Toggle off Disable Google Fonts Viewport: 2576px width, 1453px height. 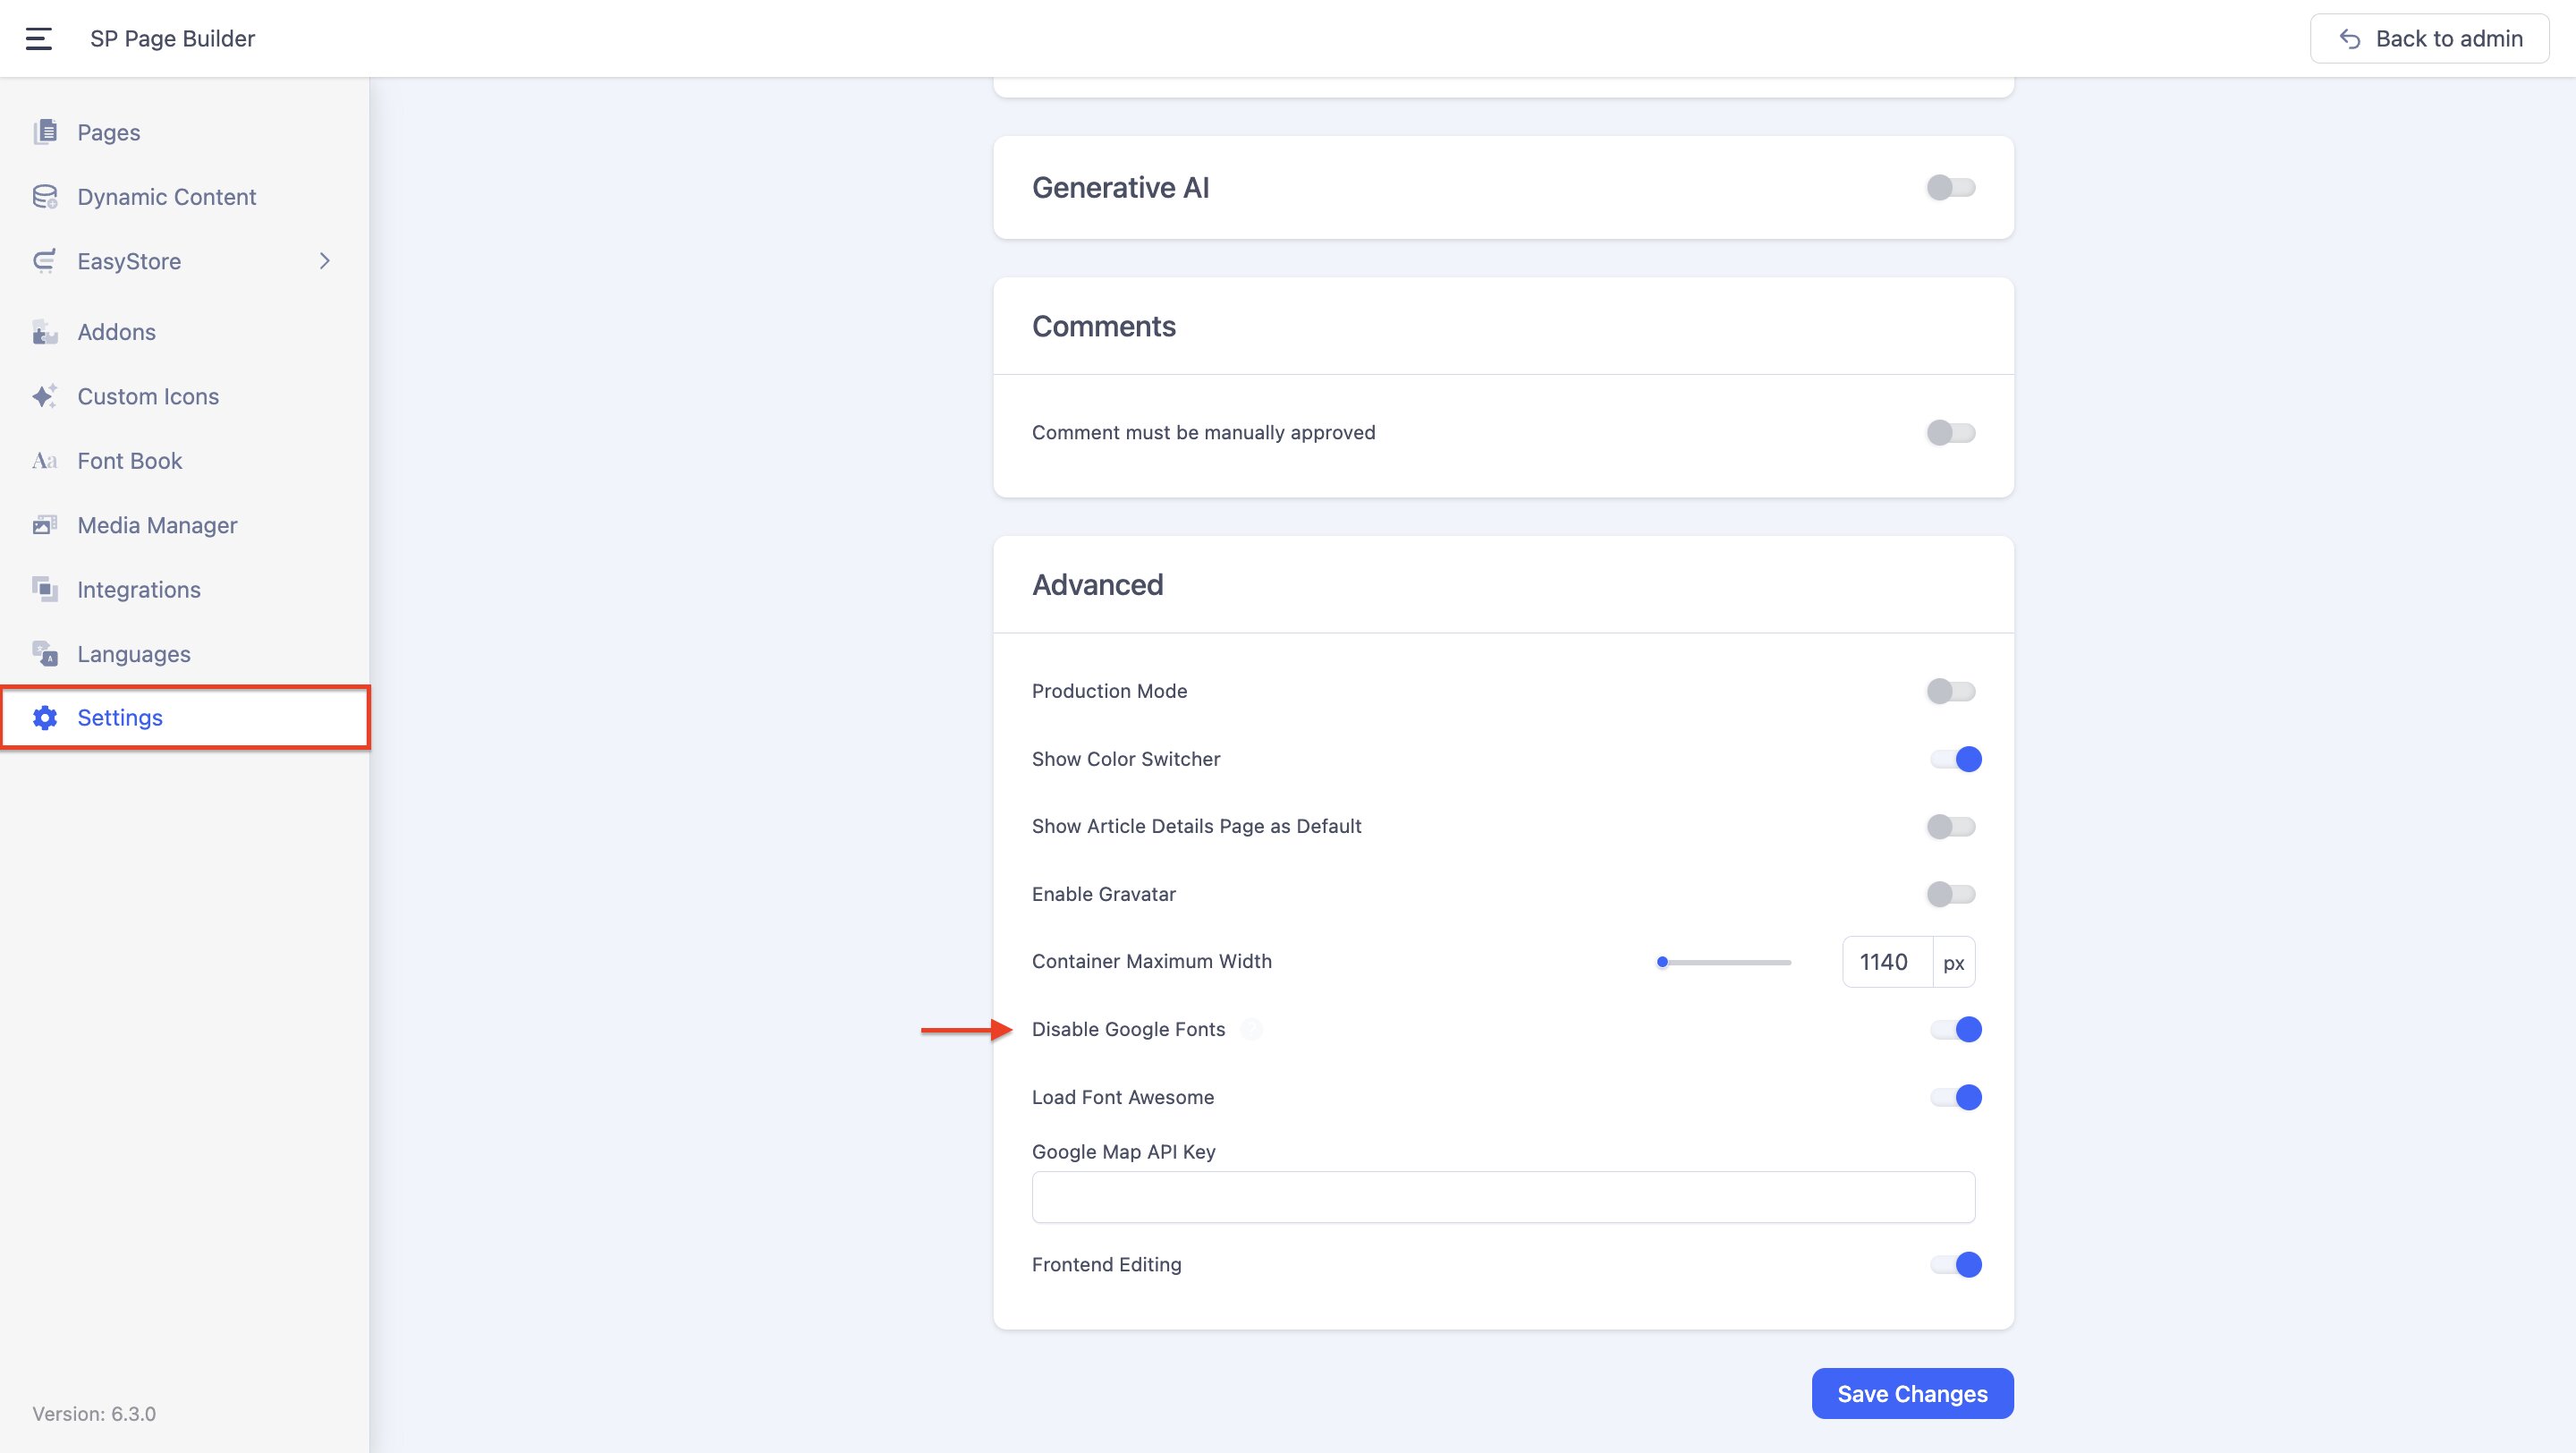(1955, 1029)
